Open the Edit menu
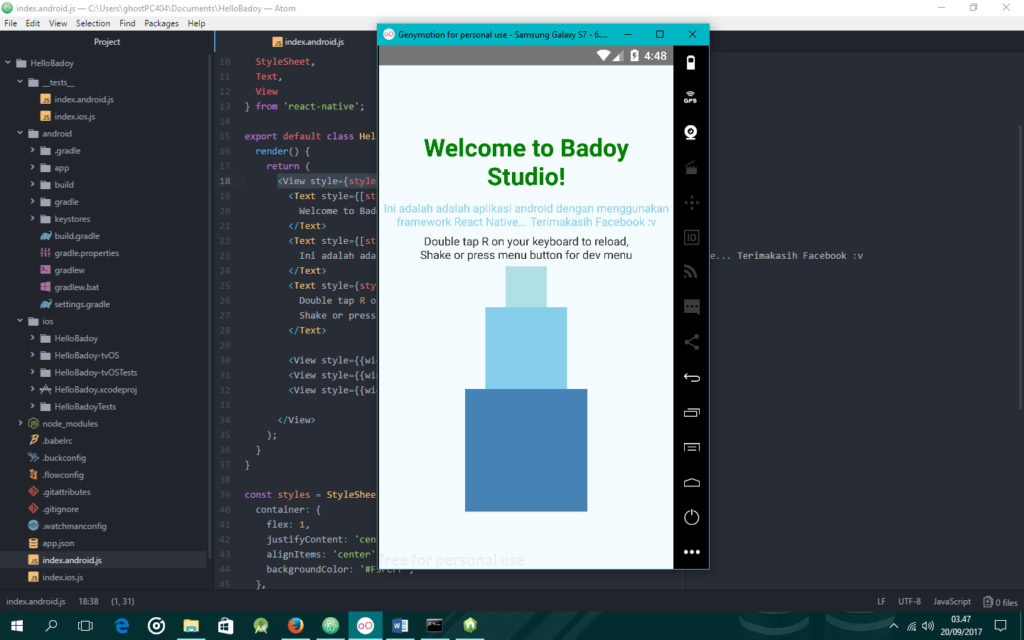The width and height of the screenshot is (1024, 640). point(33,23)
